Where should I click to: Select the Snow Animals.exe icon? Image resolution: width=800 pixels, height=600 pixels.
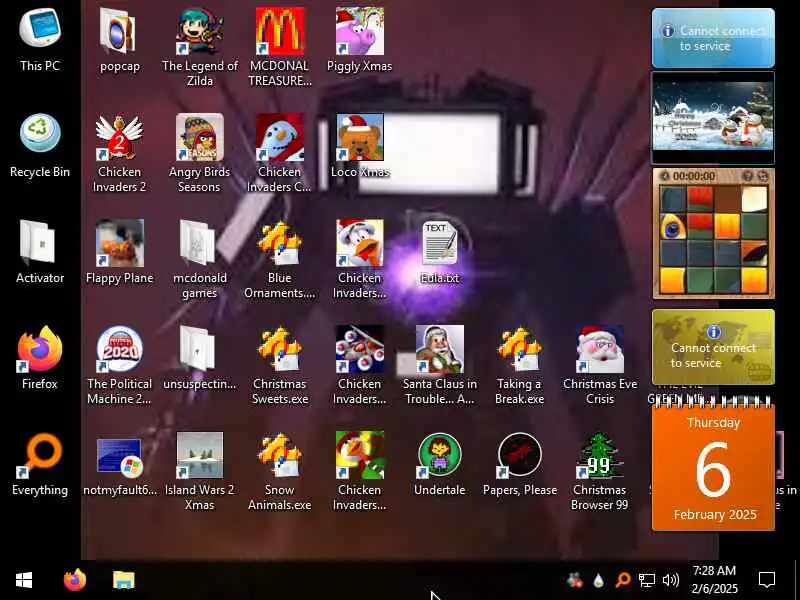coord(280,471)
